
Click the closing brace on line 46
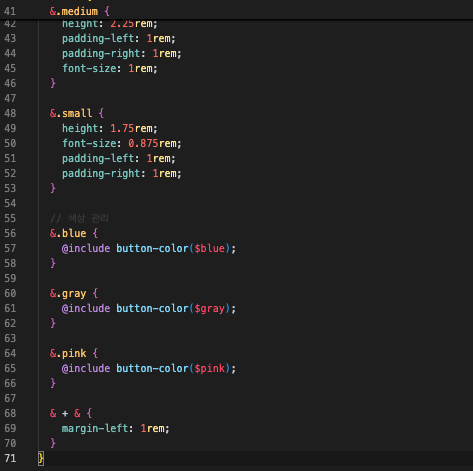53,83
